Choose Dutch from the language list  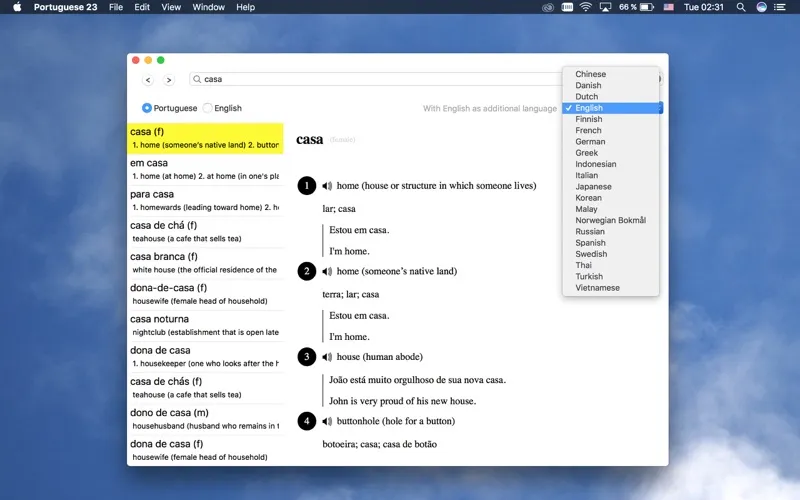[x=611, y=96]
